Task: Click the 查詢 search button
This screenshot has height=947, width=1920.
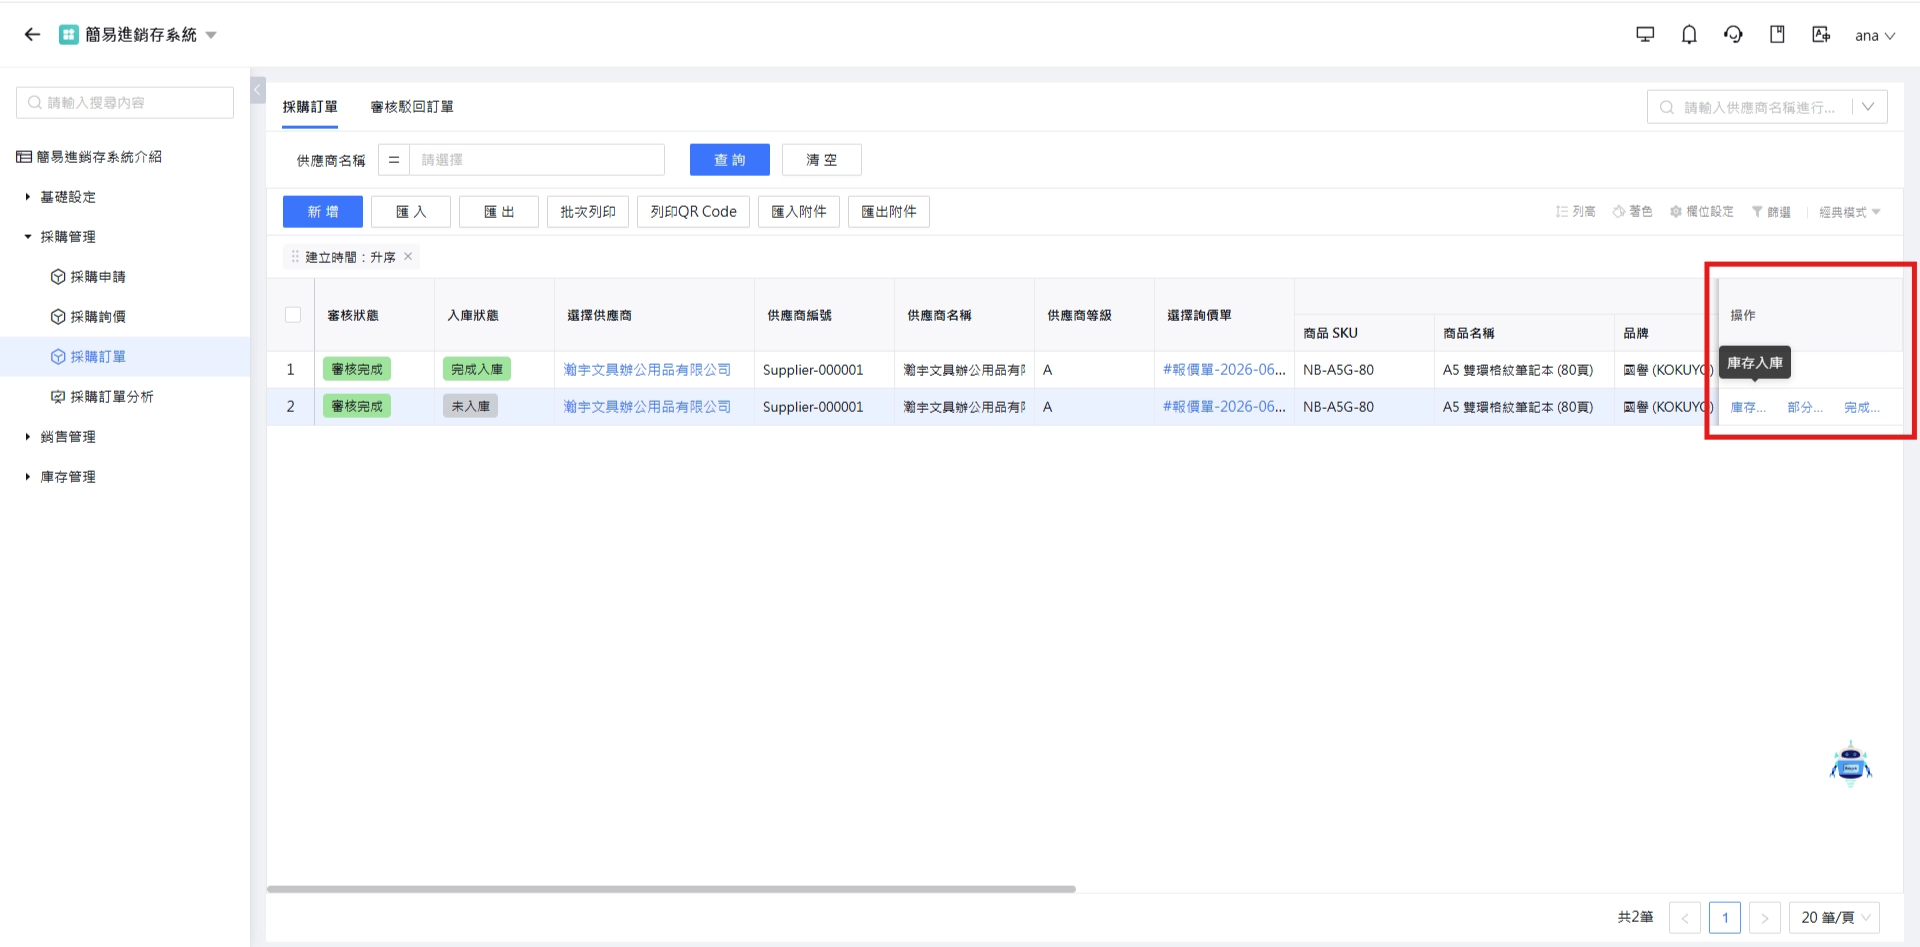Action: tap(730, 160)
